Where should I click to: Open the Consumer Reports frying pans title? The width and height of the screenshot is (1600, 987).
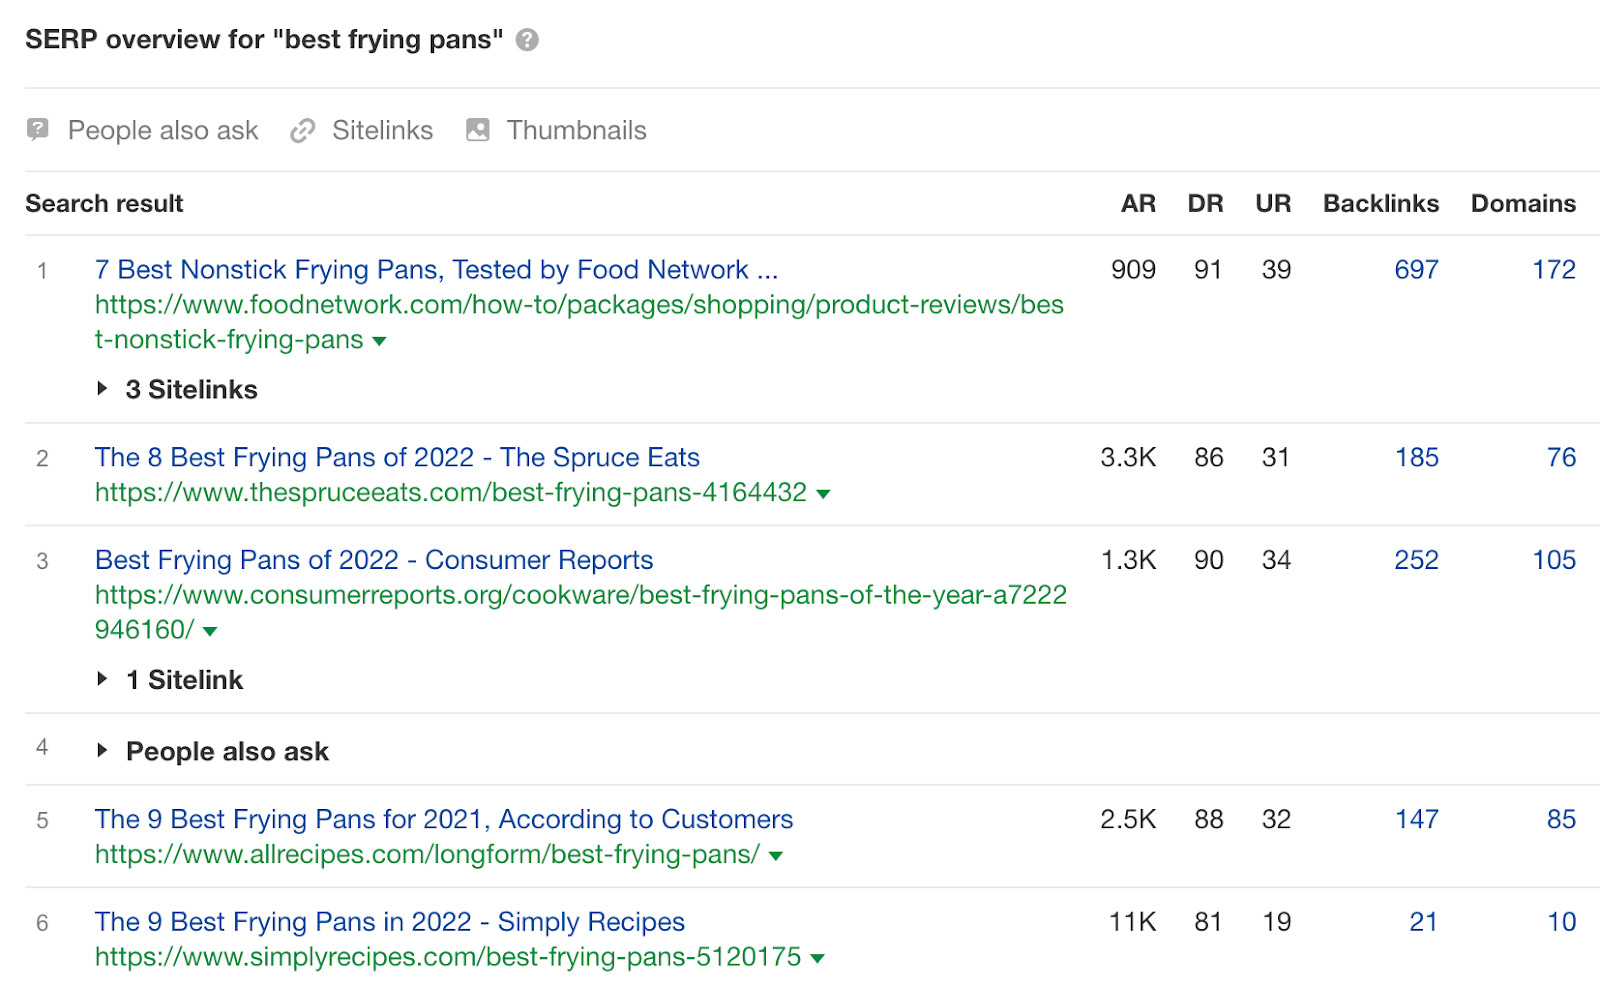coord(374,560)
